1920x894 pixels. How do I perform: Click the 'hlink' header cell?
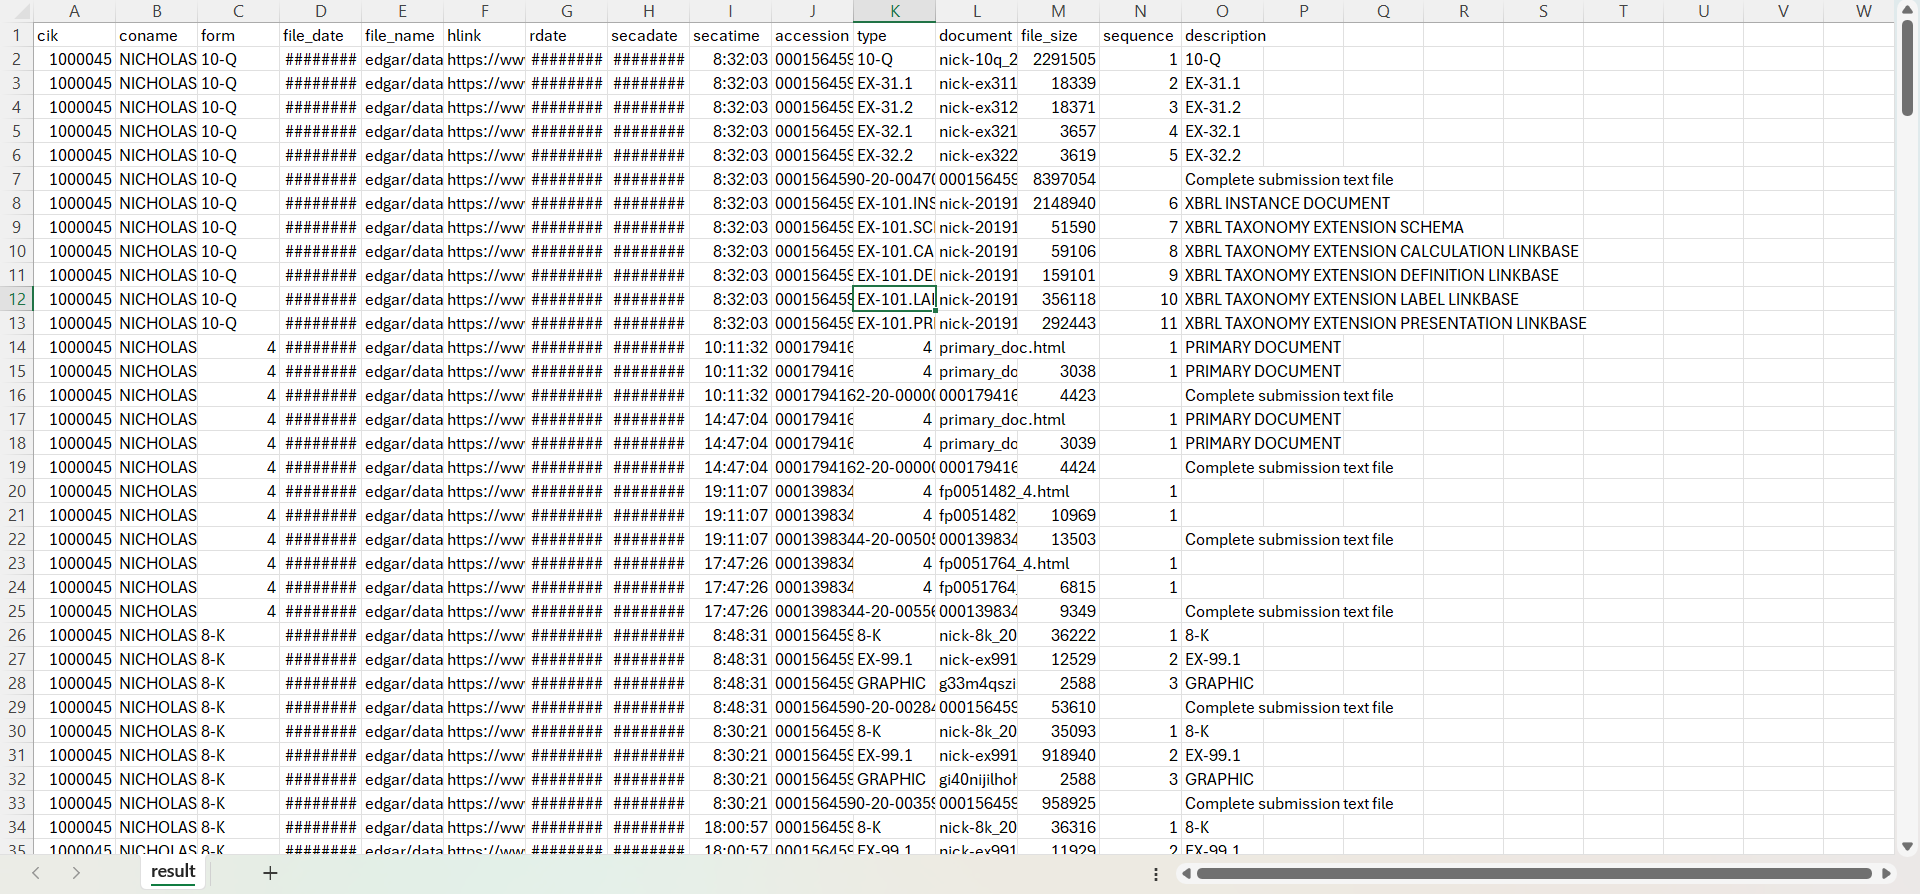(x=484, y=35)
